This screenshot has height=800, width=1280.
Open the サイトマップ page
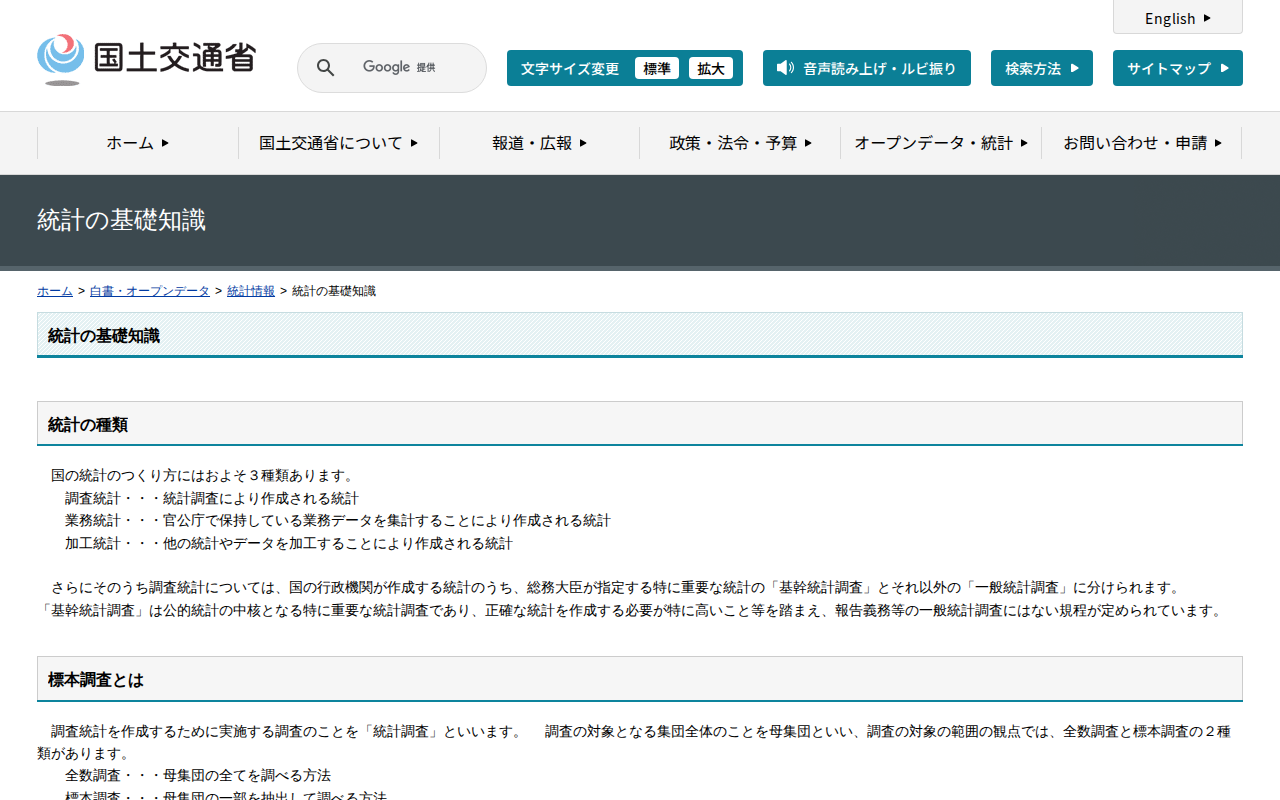1178,68
